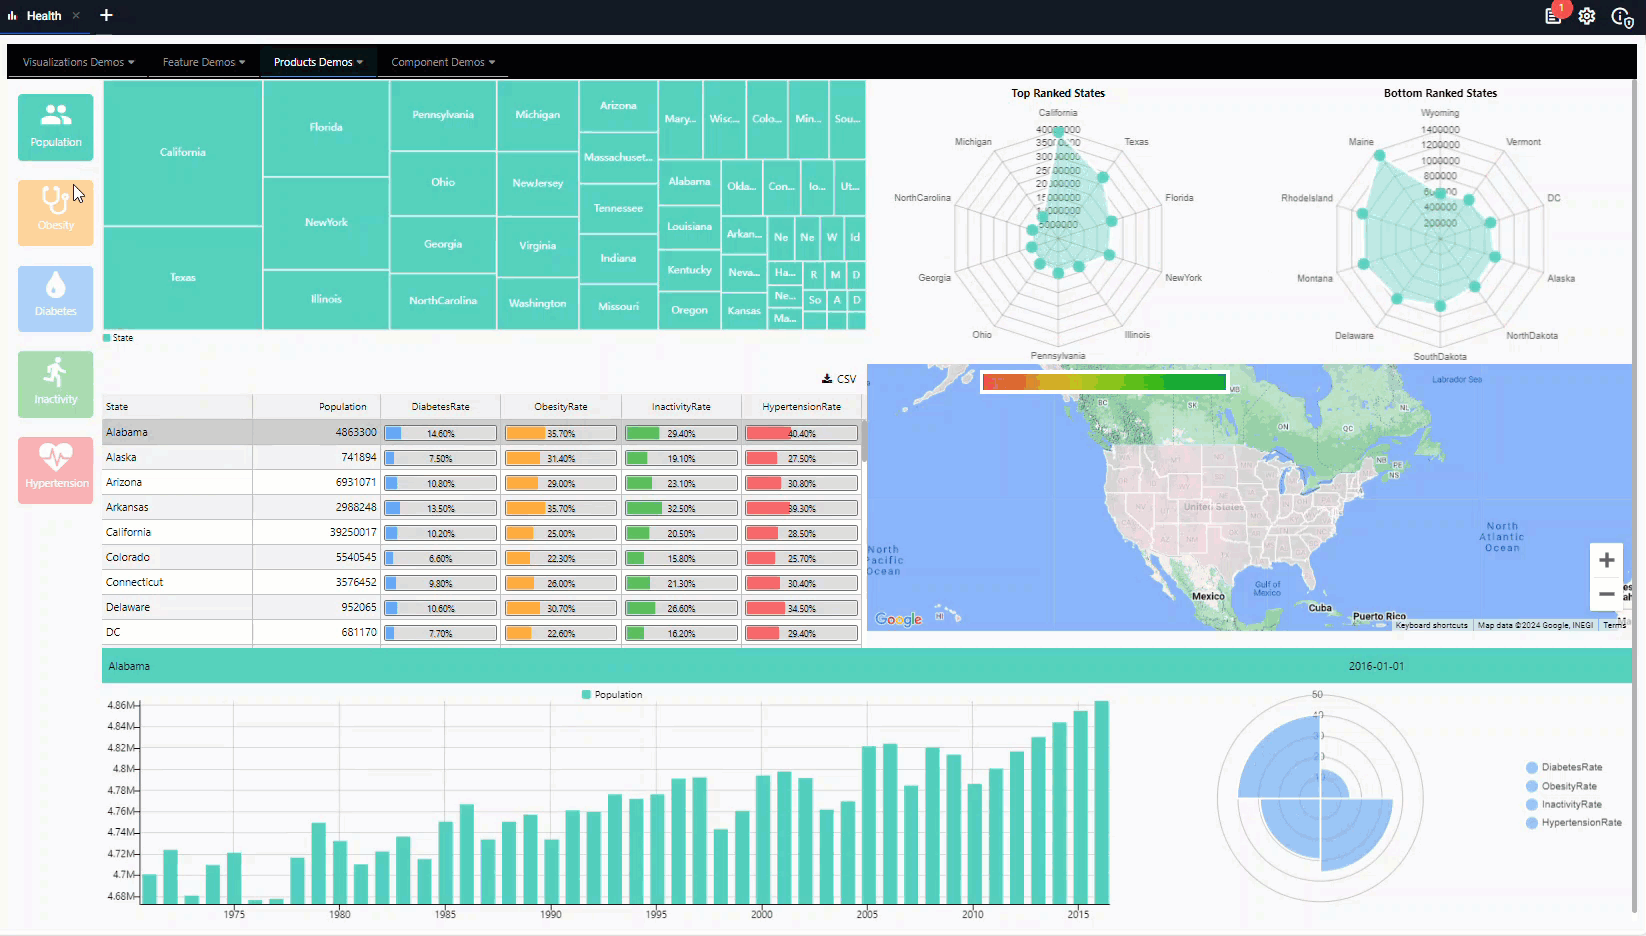This screenshot has height=936, width=1646.
Task: Select the Hypertension heart tile
Action: 56,469
